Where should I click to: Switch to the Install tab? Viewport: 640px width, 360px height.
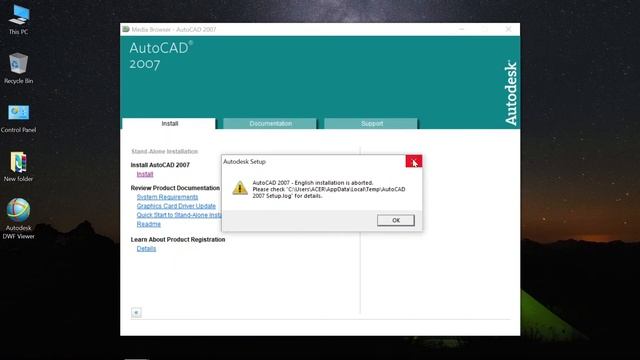[x=169, y=123]
